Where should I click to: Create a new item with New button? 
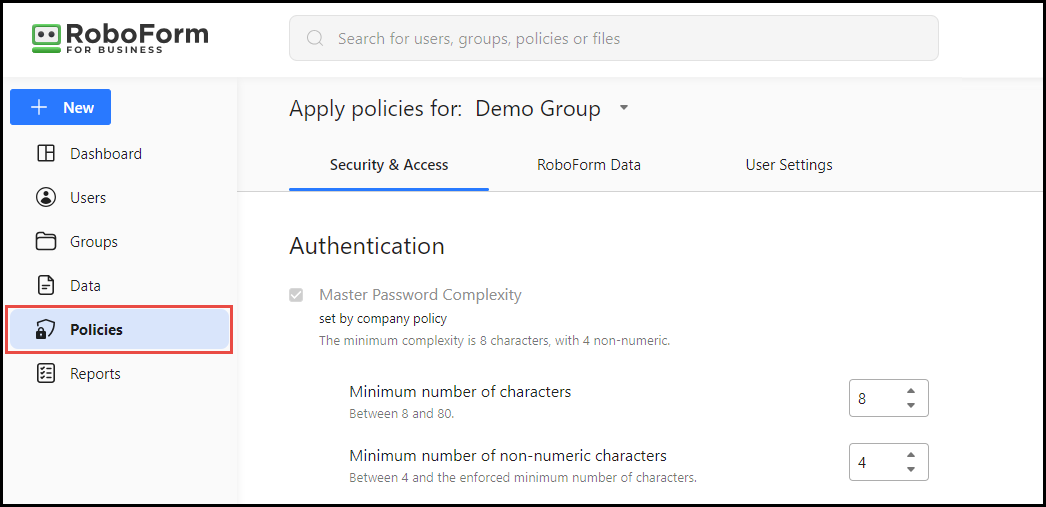point(61,107)
